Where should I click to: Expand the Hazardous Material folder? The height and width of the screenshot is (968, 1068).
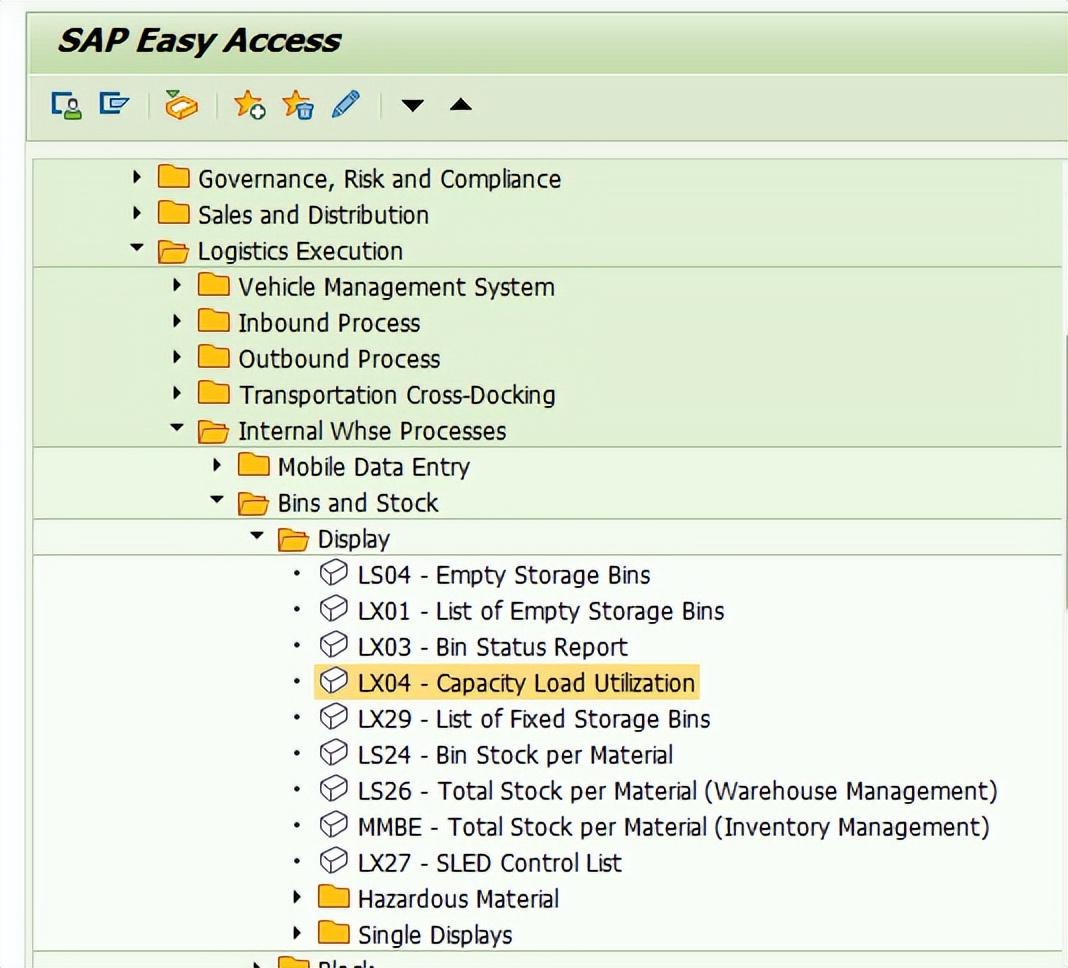click(x=296, y=897)
